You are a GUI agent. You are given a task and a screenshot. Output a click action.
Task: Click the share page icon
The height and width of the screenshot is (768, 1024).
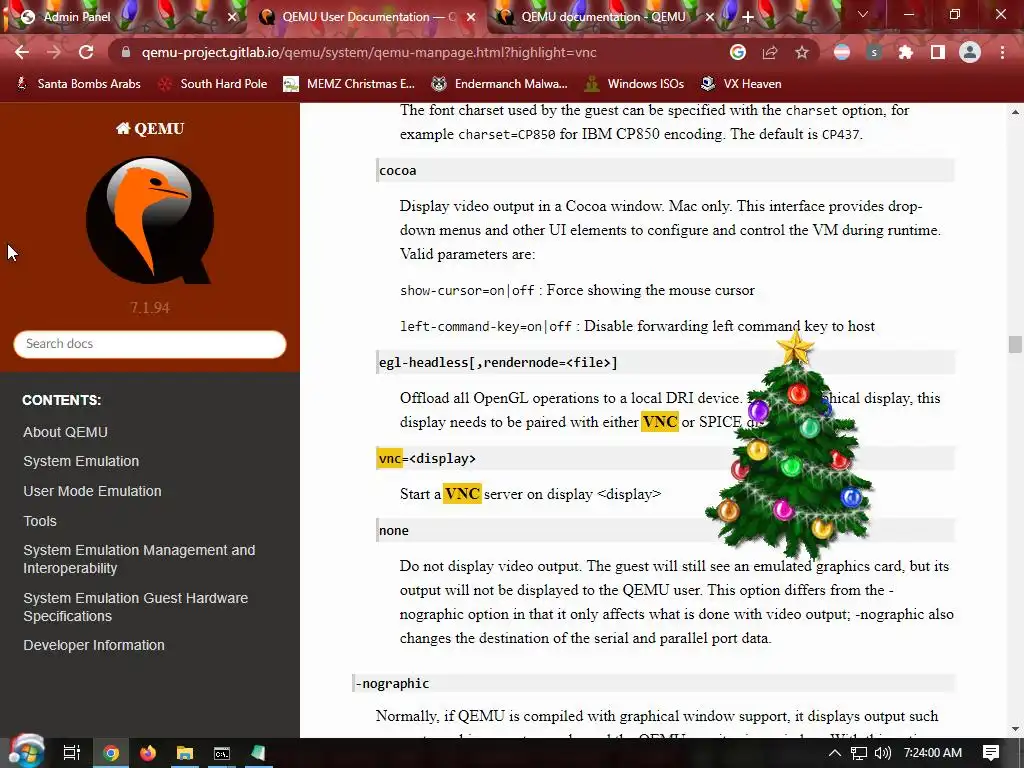click(770, 52)
